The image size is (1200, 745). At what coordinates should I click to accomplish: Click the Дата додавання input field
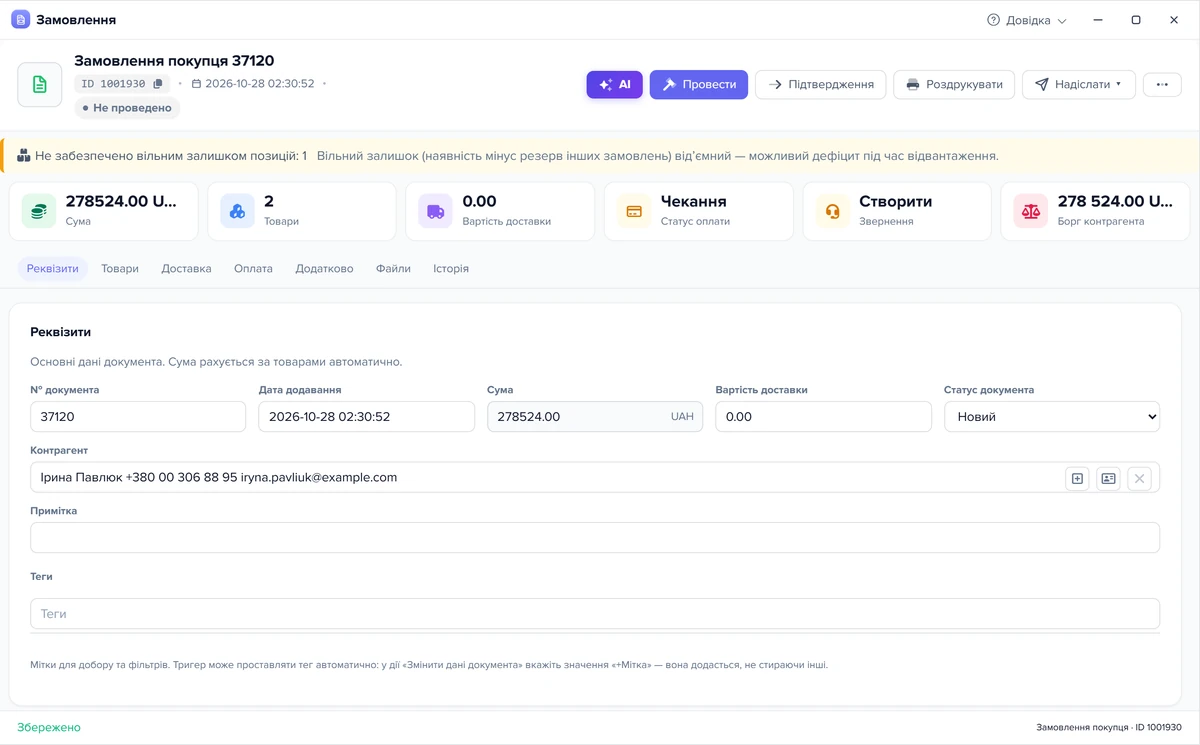click(x=366, y=417)
